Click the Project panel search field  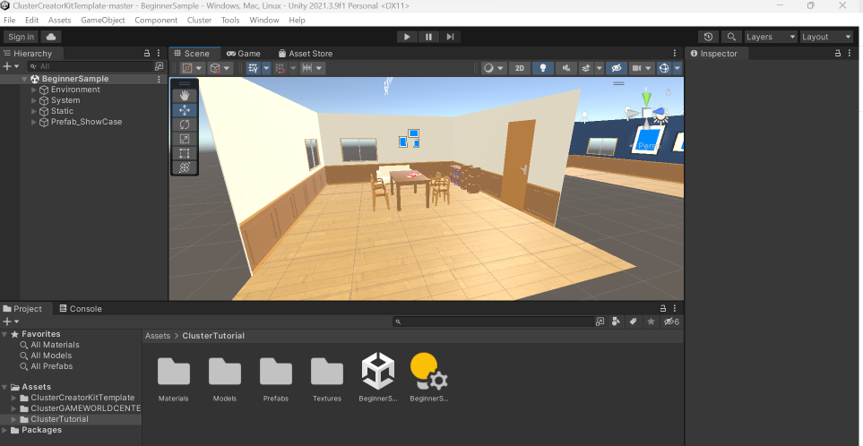(x=497, y=322)
